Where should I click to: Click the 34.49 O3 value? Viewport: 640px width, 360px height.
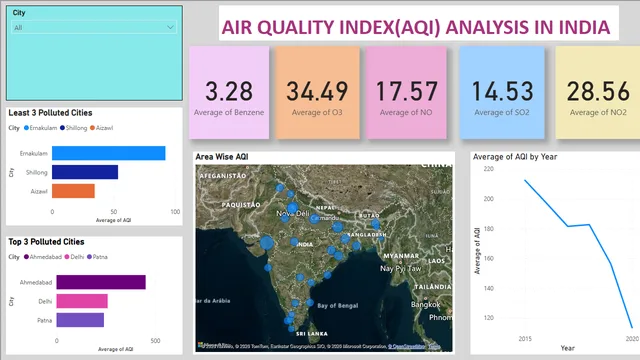click(317, 91)
